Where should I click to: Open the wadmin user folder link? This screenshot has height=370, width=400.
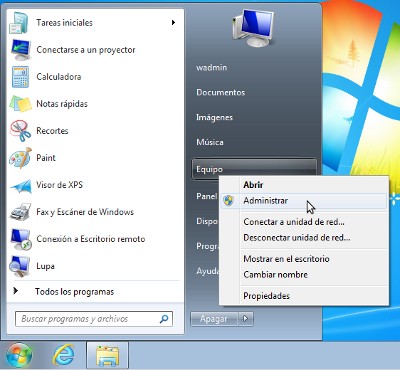[x=212, y=67]
